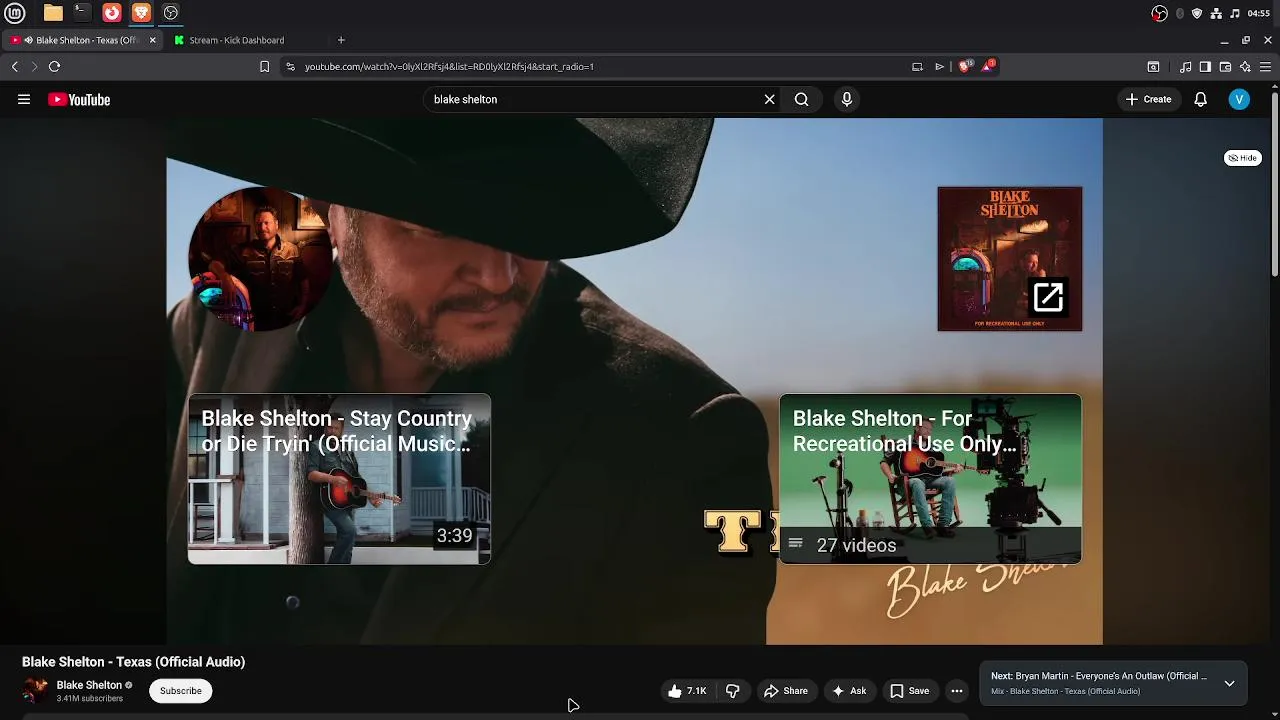
Task: Close the Blake Shelton tab
Action: [152, 40]
